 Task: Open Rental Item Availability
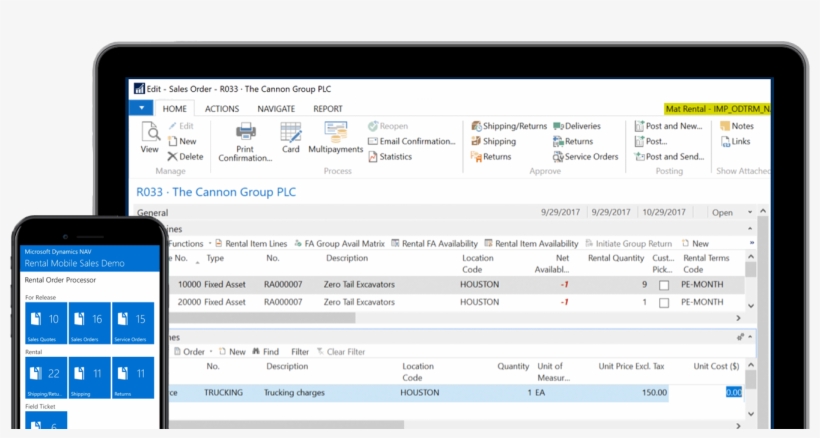coord(531,244)
